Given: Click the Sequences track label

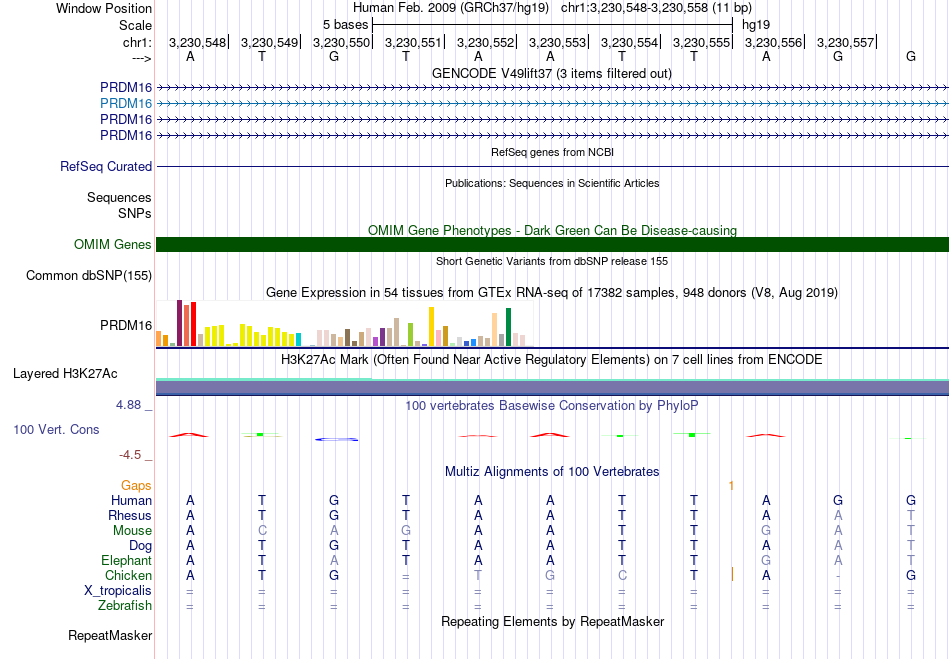Looking at the screenshot, I should pyautogui.click(x=119, y=197).
